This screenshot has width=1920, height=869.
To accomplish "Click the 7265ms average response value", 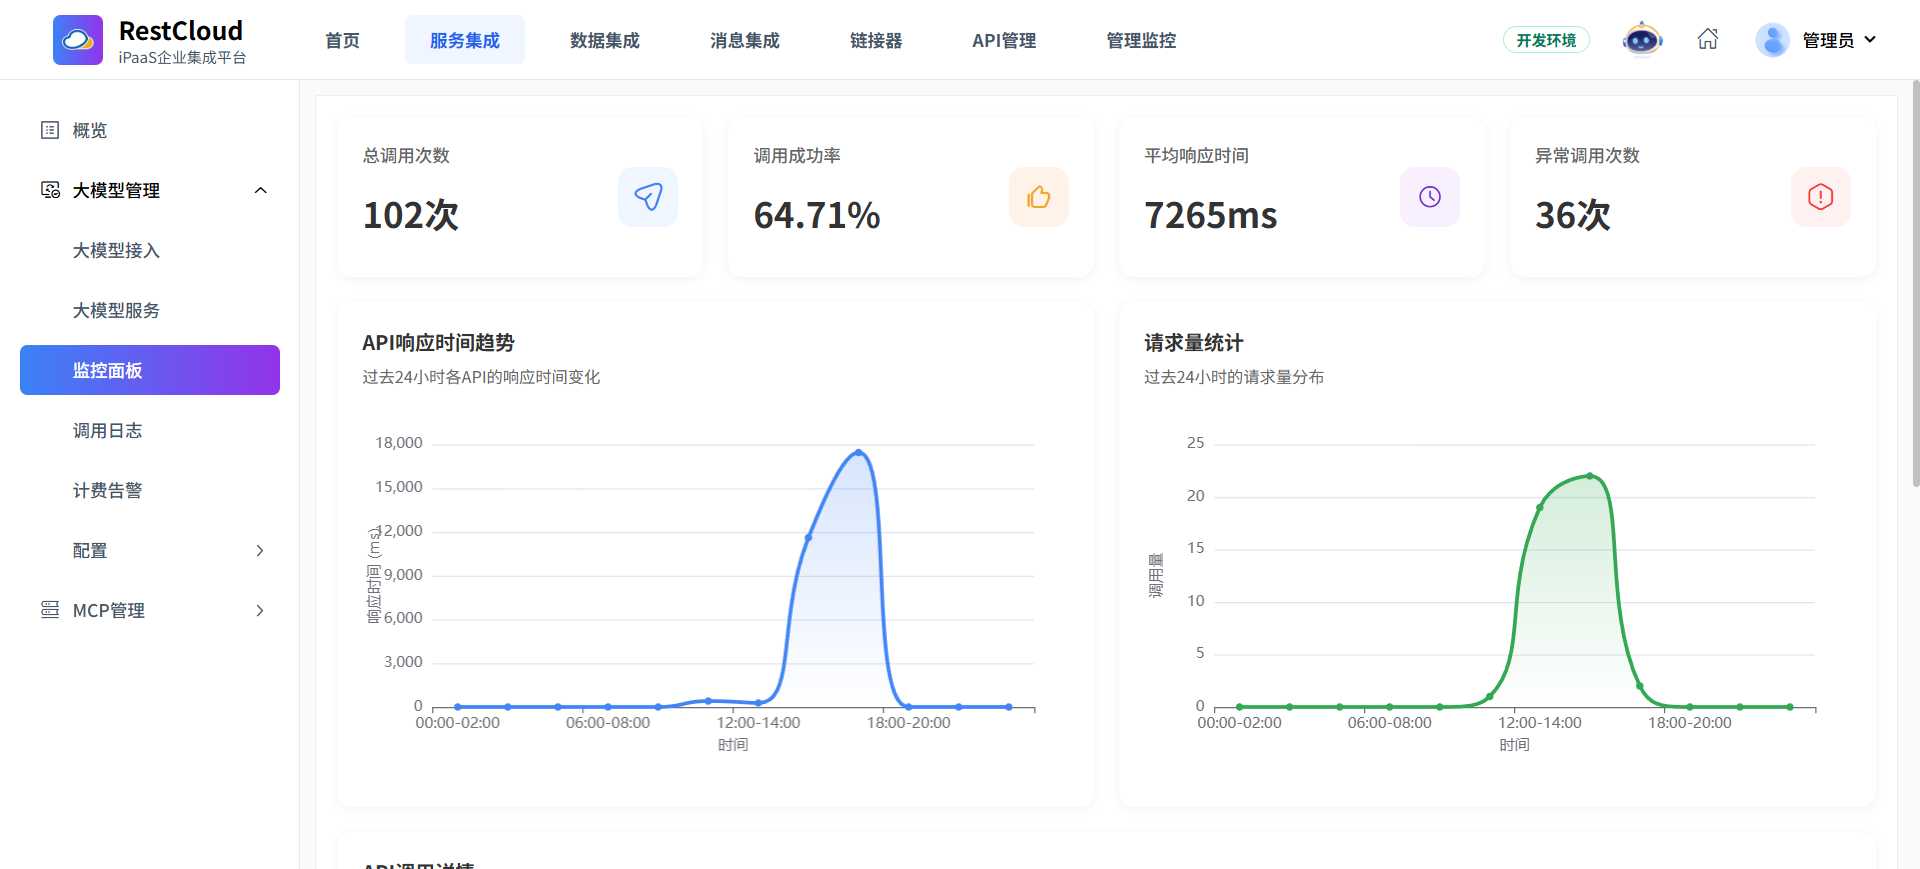I will tap(1211, 215).
